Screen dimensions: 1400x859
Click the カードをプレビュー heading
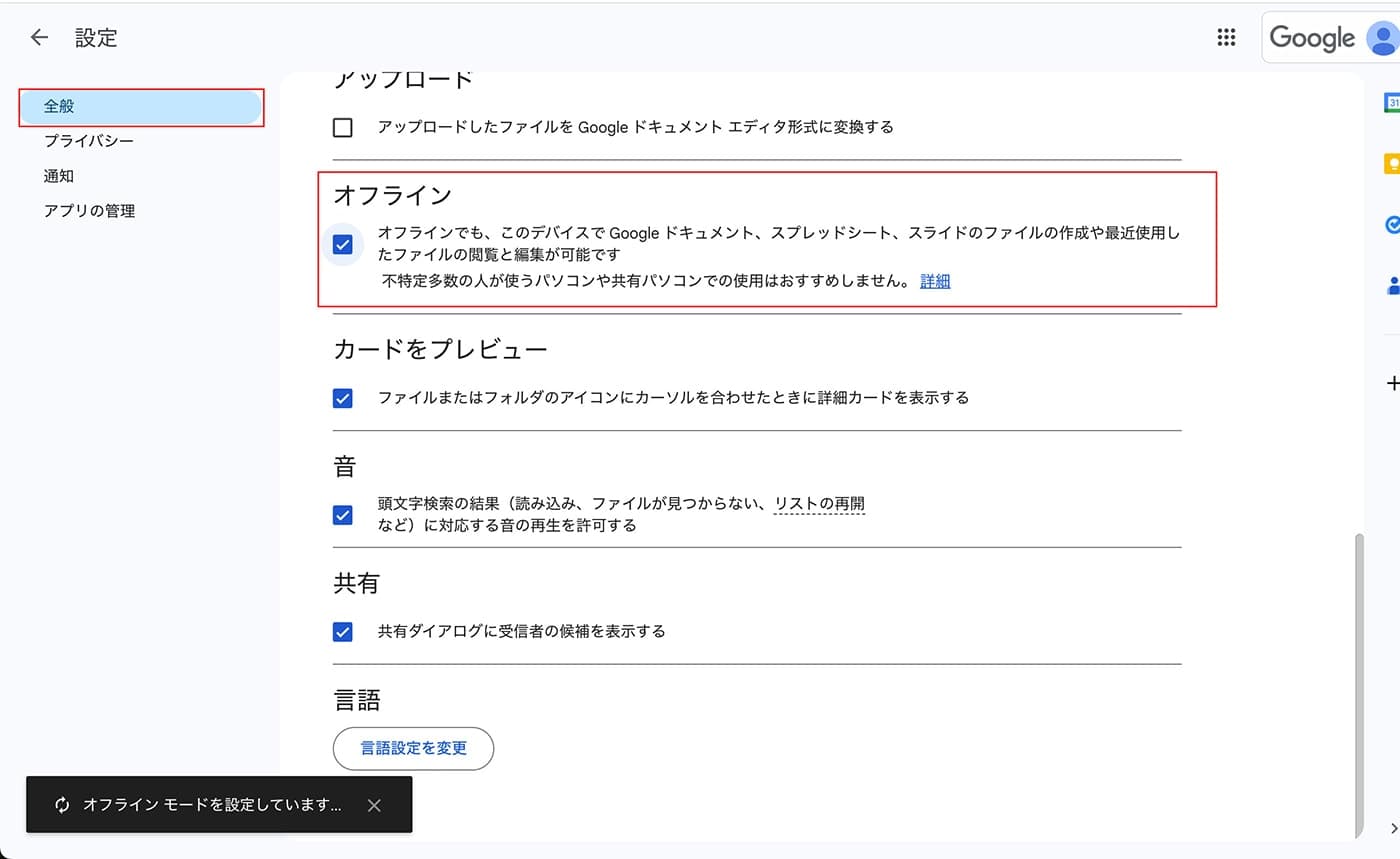(x=440, y=349)
